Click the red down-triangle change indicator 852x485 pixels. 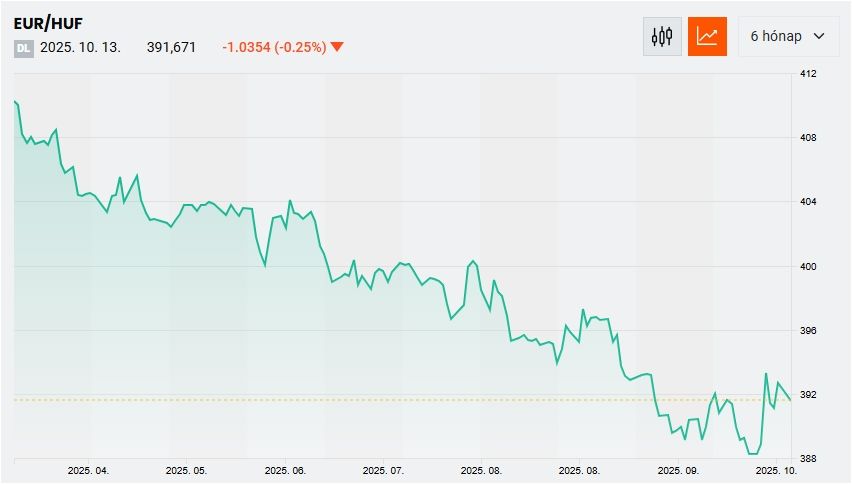click(337, 47)
